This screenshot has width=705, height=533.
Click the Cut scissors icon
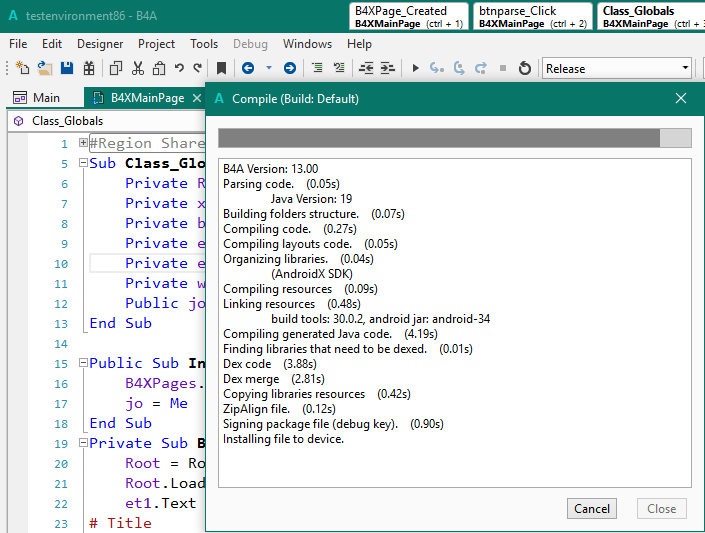pos(138,68)
